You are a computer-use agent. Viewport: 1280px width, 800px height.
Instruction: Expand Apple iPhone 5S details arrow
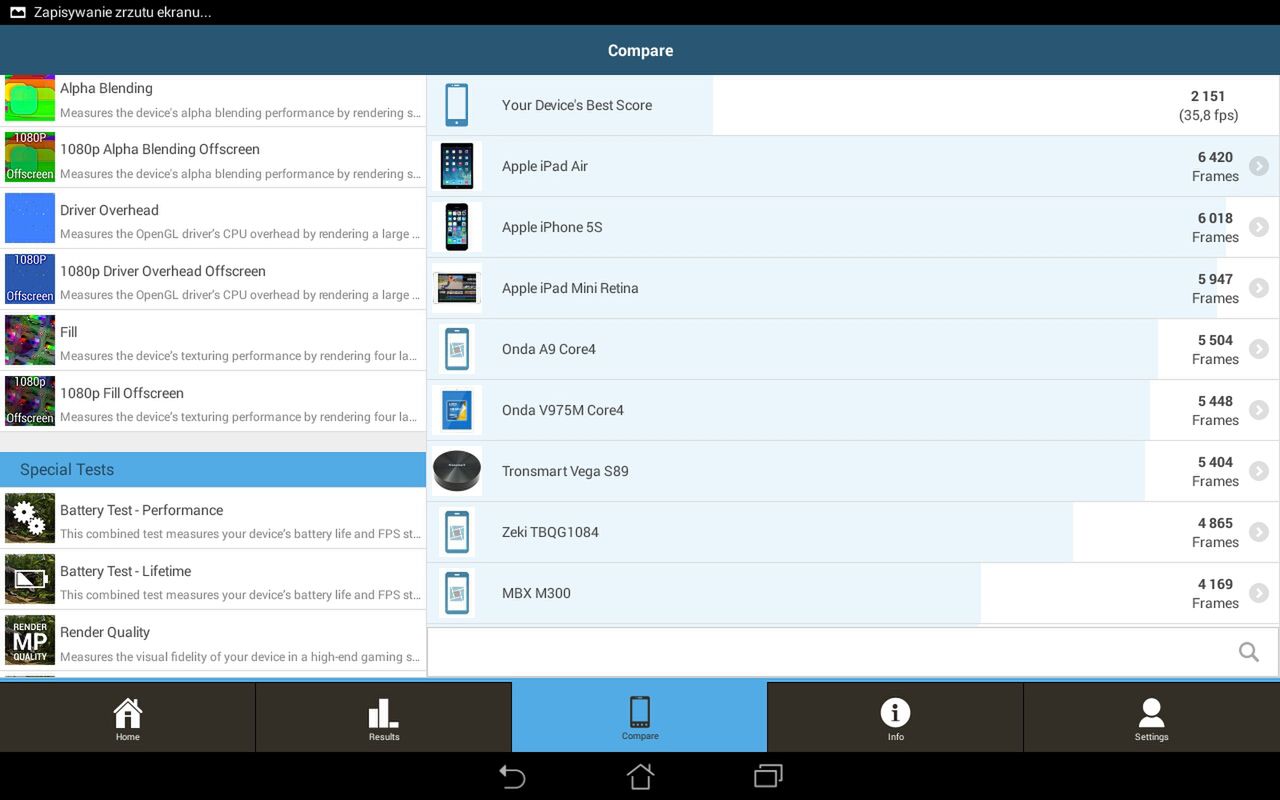pyautogui.click(x=1259, y=227)
